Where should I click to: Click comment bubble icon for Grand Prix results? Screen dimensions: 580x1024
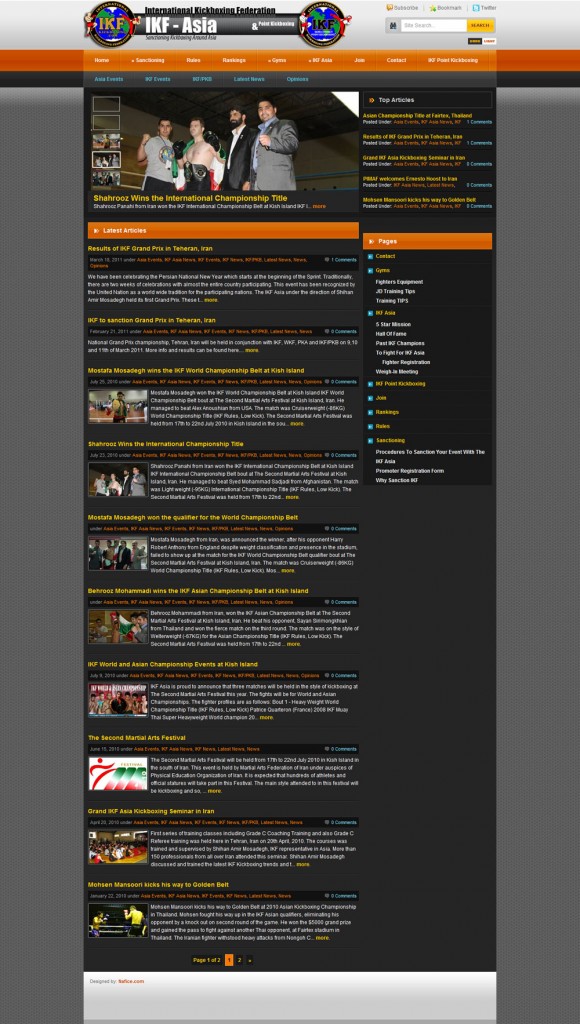[x=327, y=260]
